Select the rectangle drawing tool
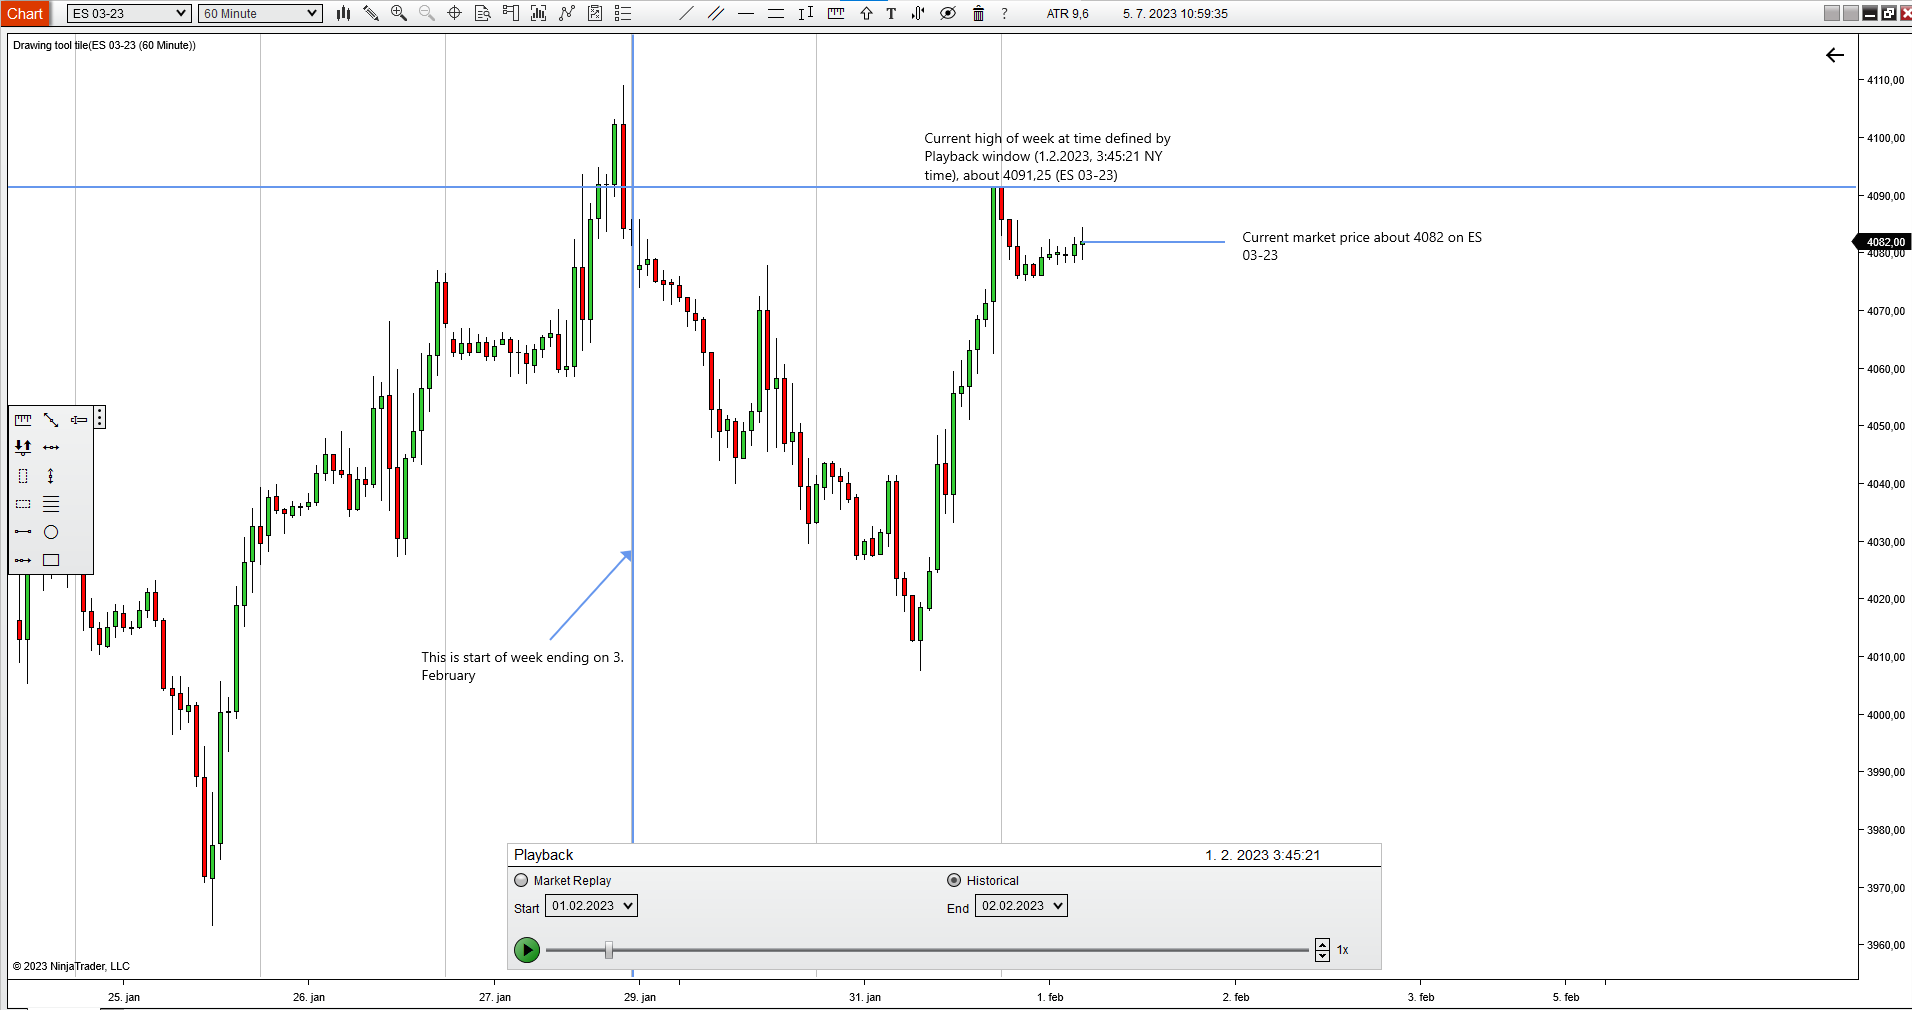This screenshot has height=1010, width=1912. pos(51,560)
